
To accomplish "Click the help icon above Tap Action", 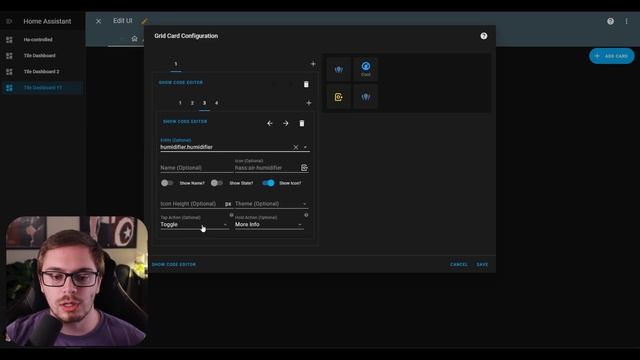I will (231, 215).
